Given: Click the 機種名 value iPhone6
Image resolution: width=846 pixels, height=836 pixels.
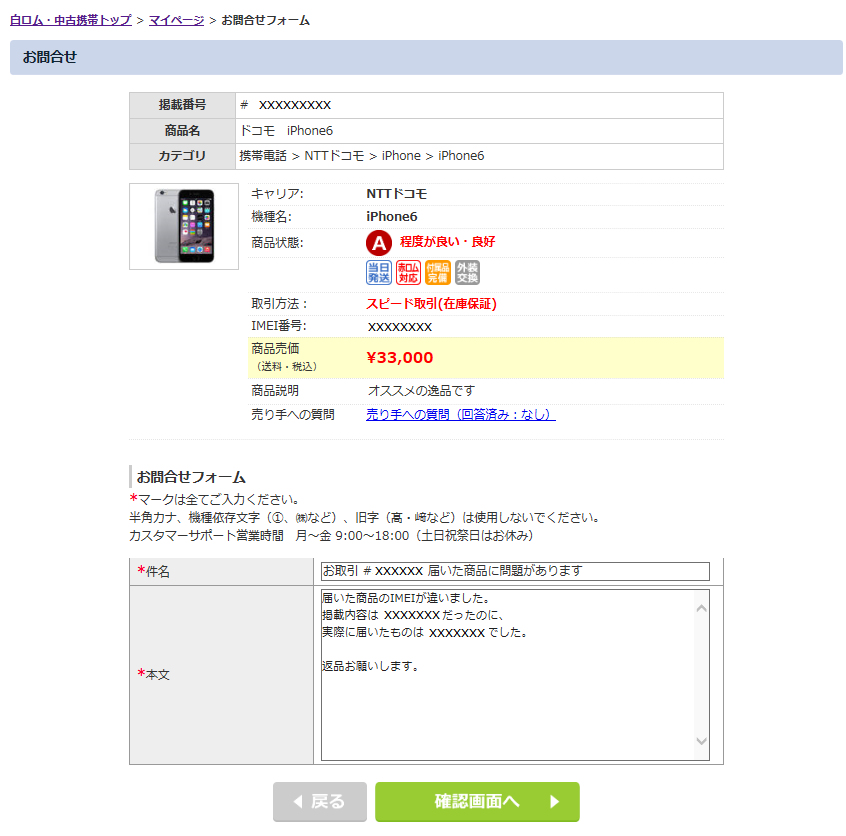Looking at the screenshot, I should [392, 216].
